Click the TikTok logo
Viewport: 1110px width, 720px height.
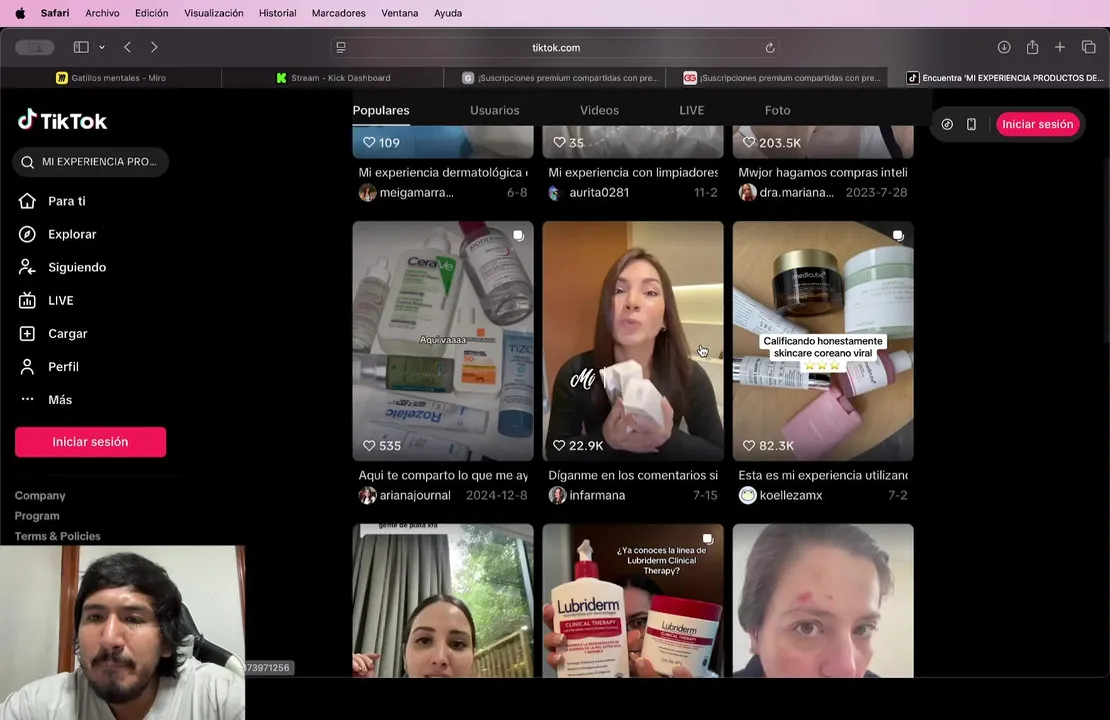(62, 121)
